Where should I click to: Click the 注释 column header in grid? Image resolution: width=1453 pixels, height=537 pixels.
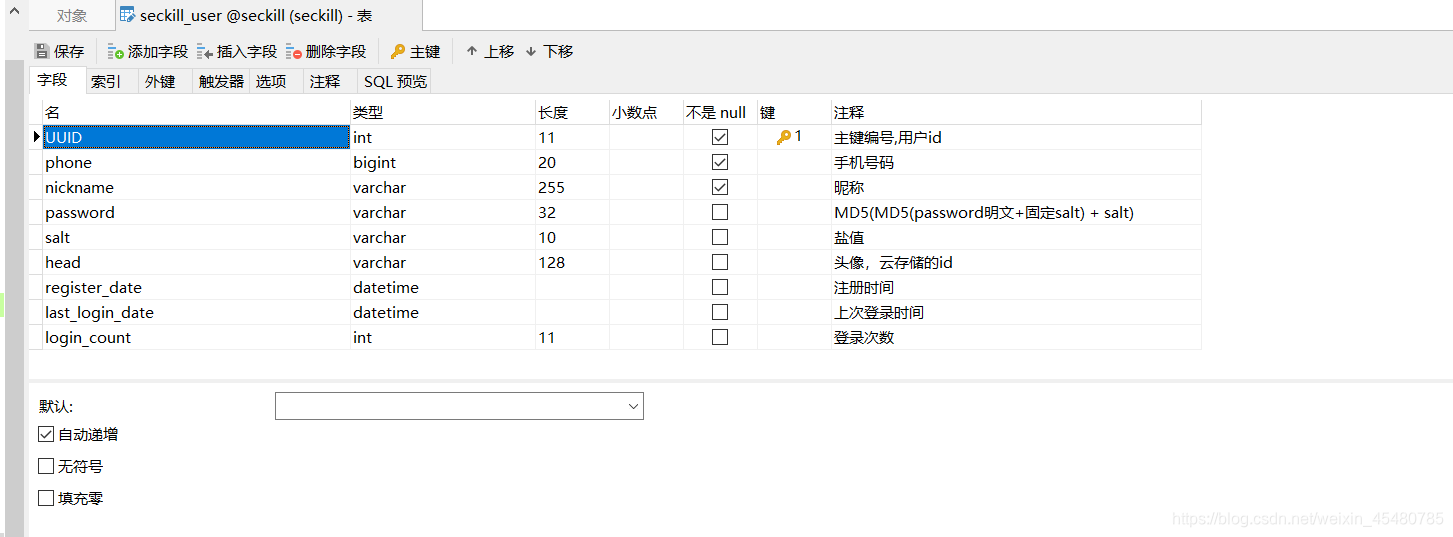click(1016, 112)
